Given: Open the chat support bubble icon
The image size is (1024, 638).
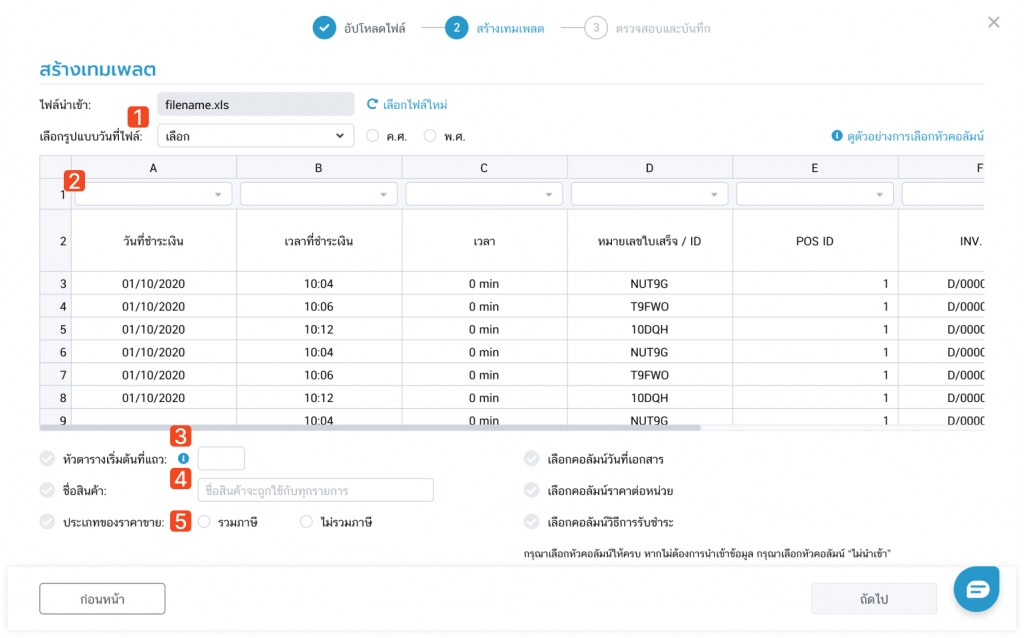Looking at the screenshot, I should tap(976, 589).
